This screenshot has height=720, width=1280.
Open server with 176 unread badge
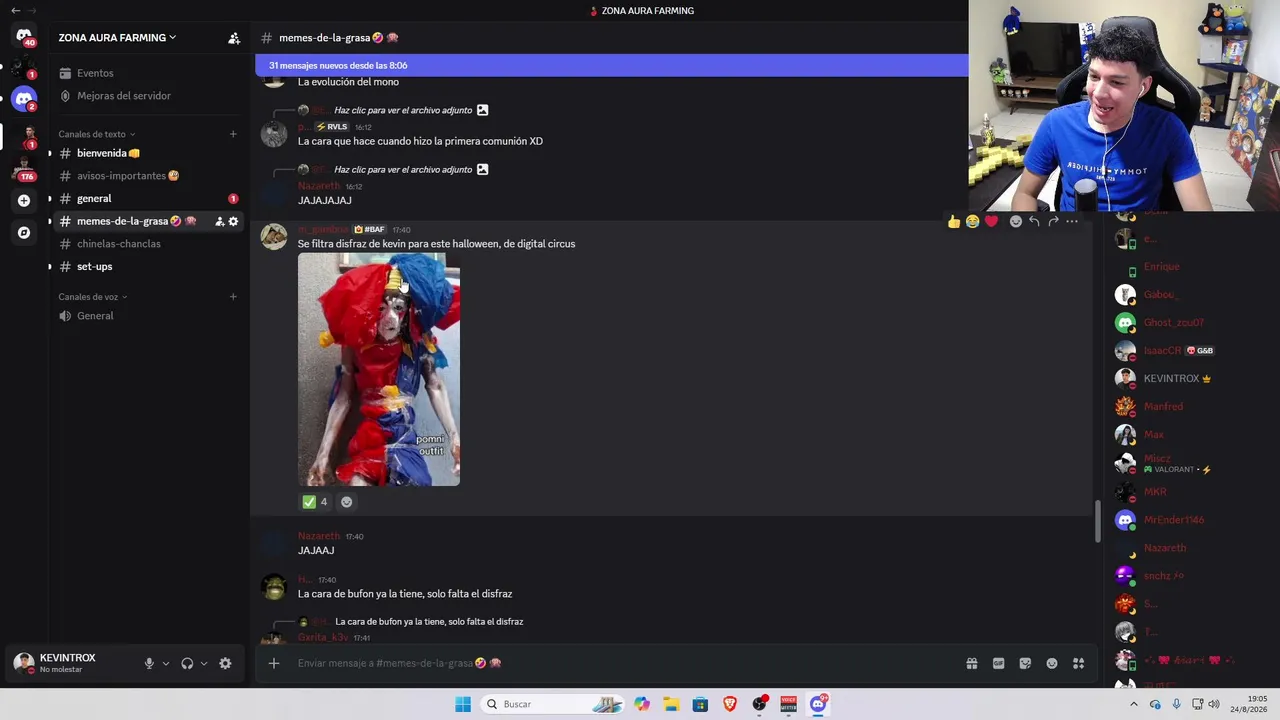click(24, 167)
